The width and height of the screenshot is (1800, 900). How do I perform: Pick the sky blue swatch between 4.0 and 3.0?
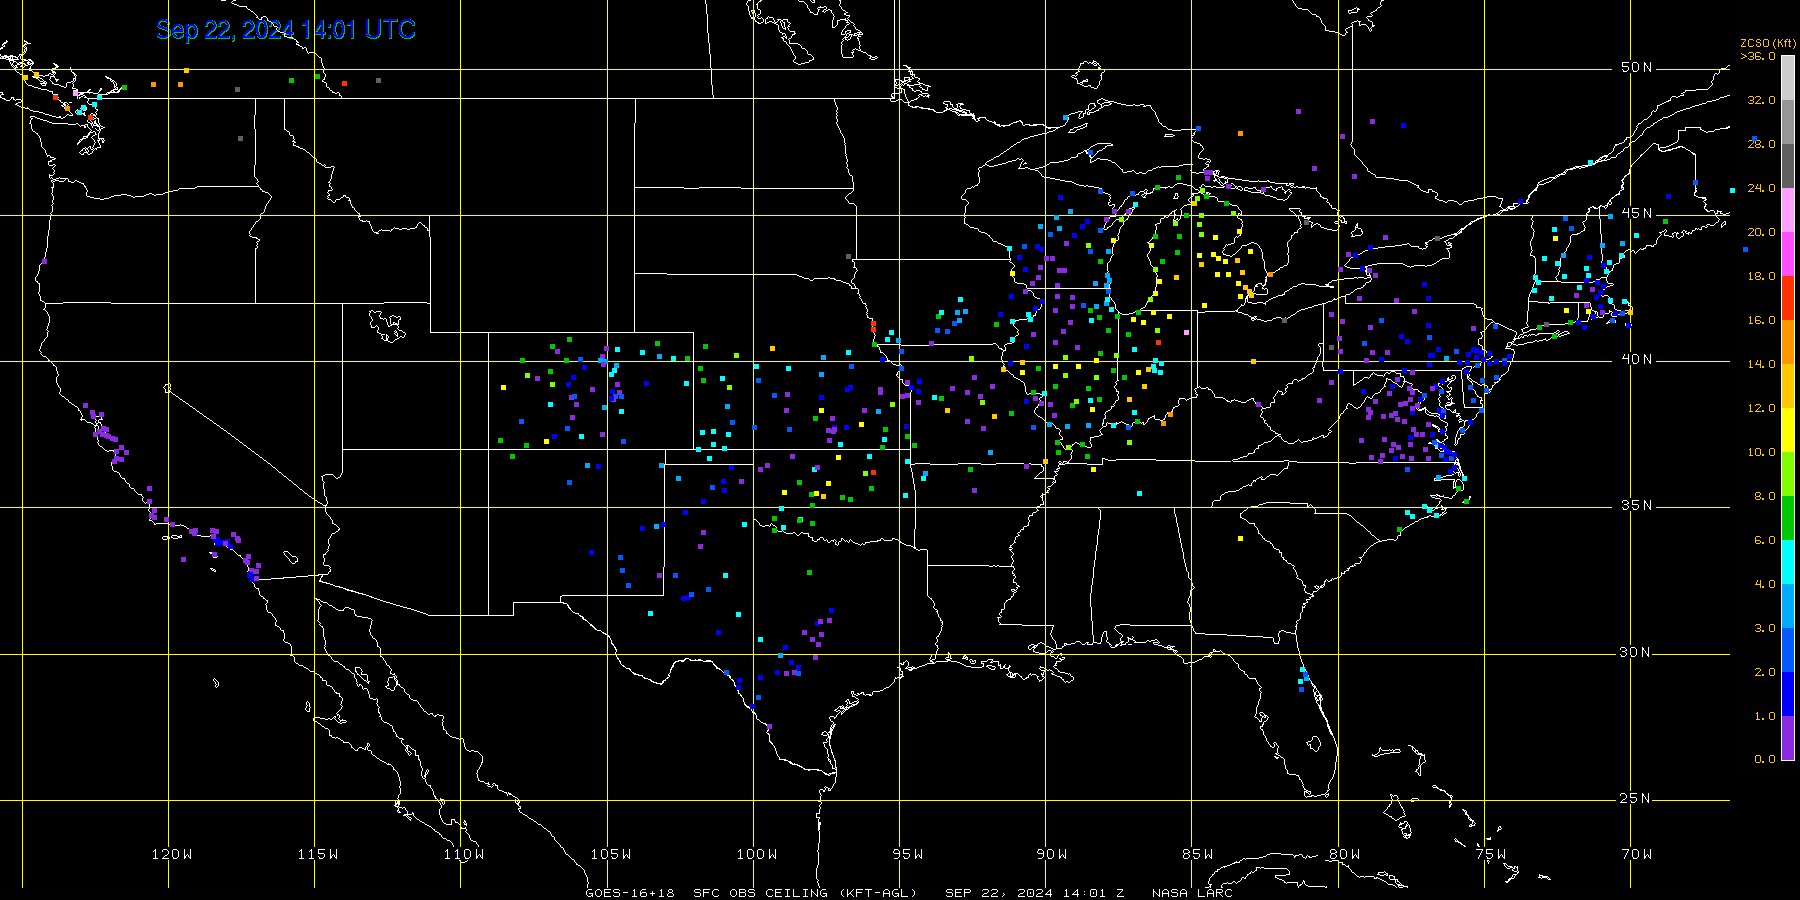tap(1788, 606)
